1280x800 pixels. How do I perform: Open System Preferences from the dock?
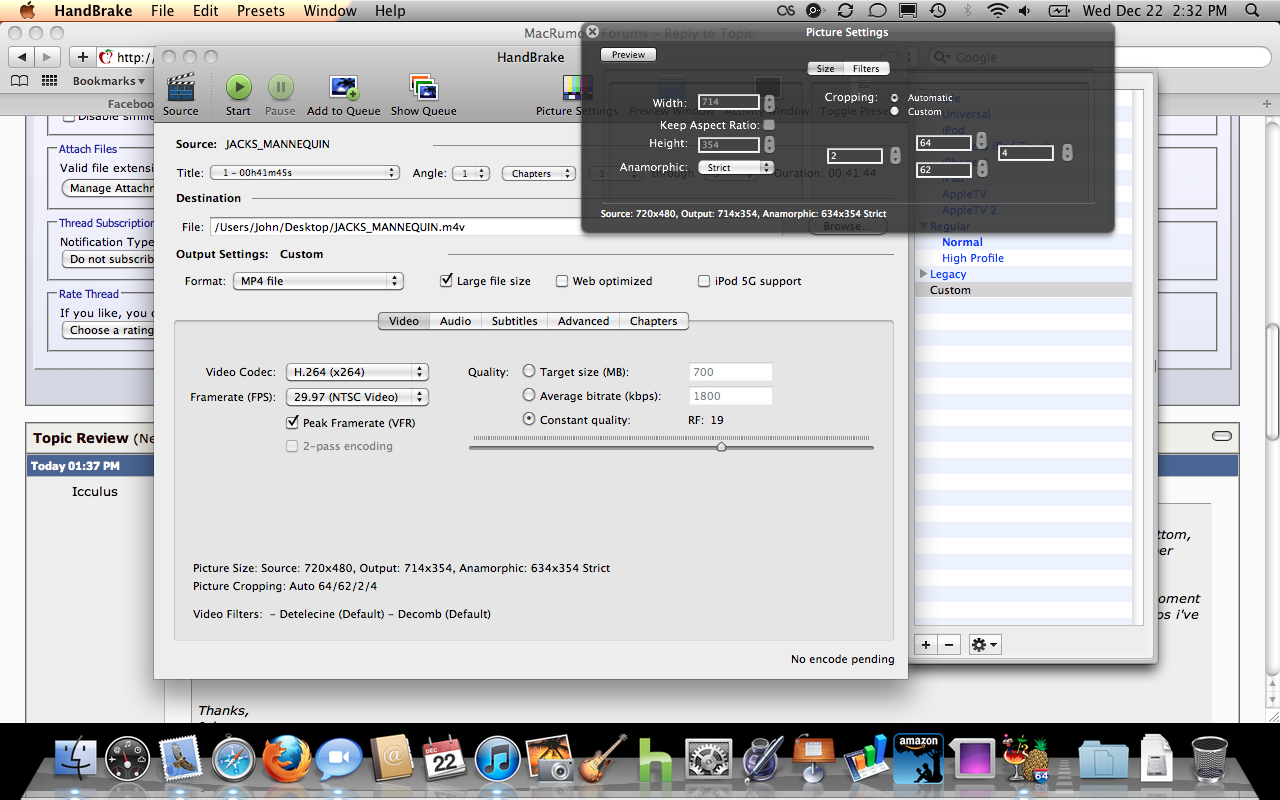pos(708,759)
